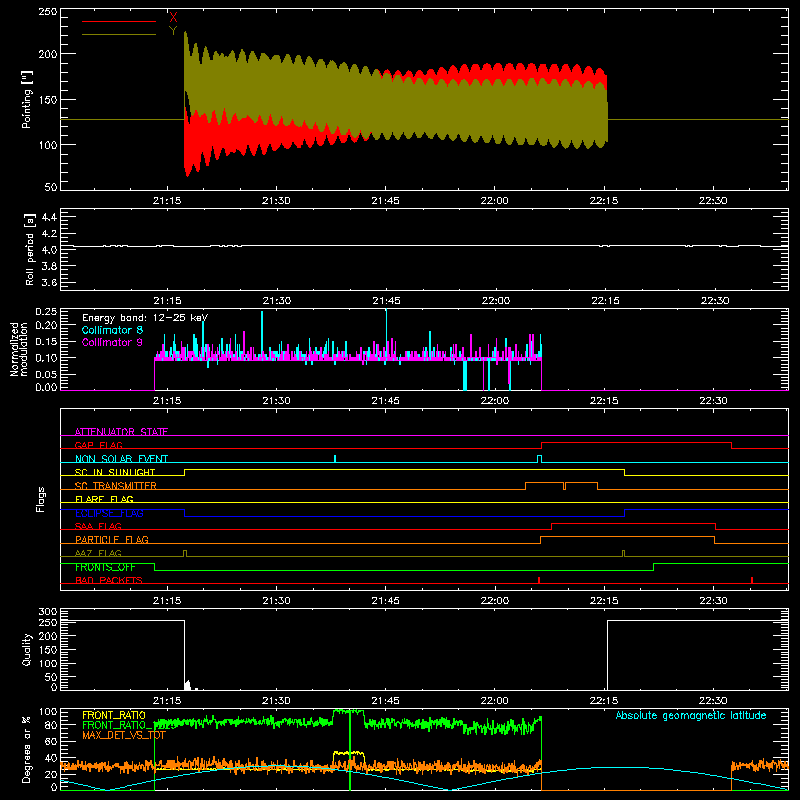Select the Collimator 9 legend entry
The height and width of the screenshot is (800, 800).
pyautogui.click(x=112, y=342)
